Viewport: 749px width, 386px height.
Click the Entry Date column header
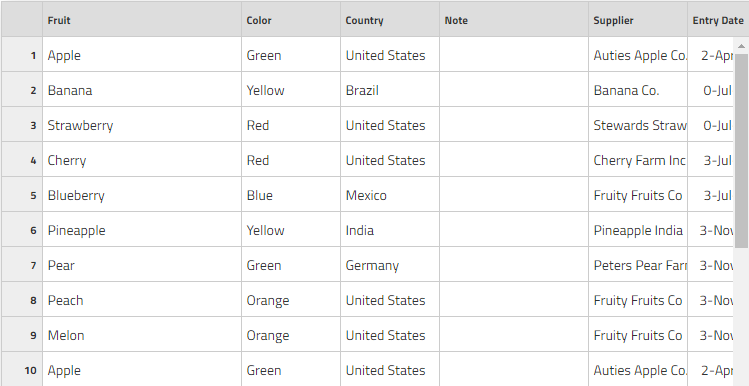pyautogui.click(x=718, y=19)
